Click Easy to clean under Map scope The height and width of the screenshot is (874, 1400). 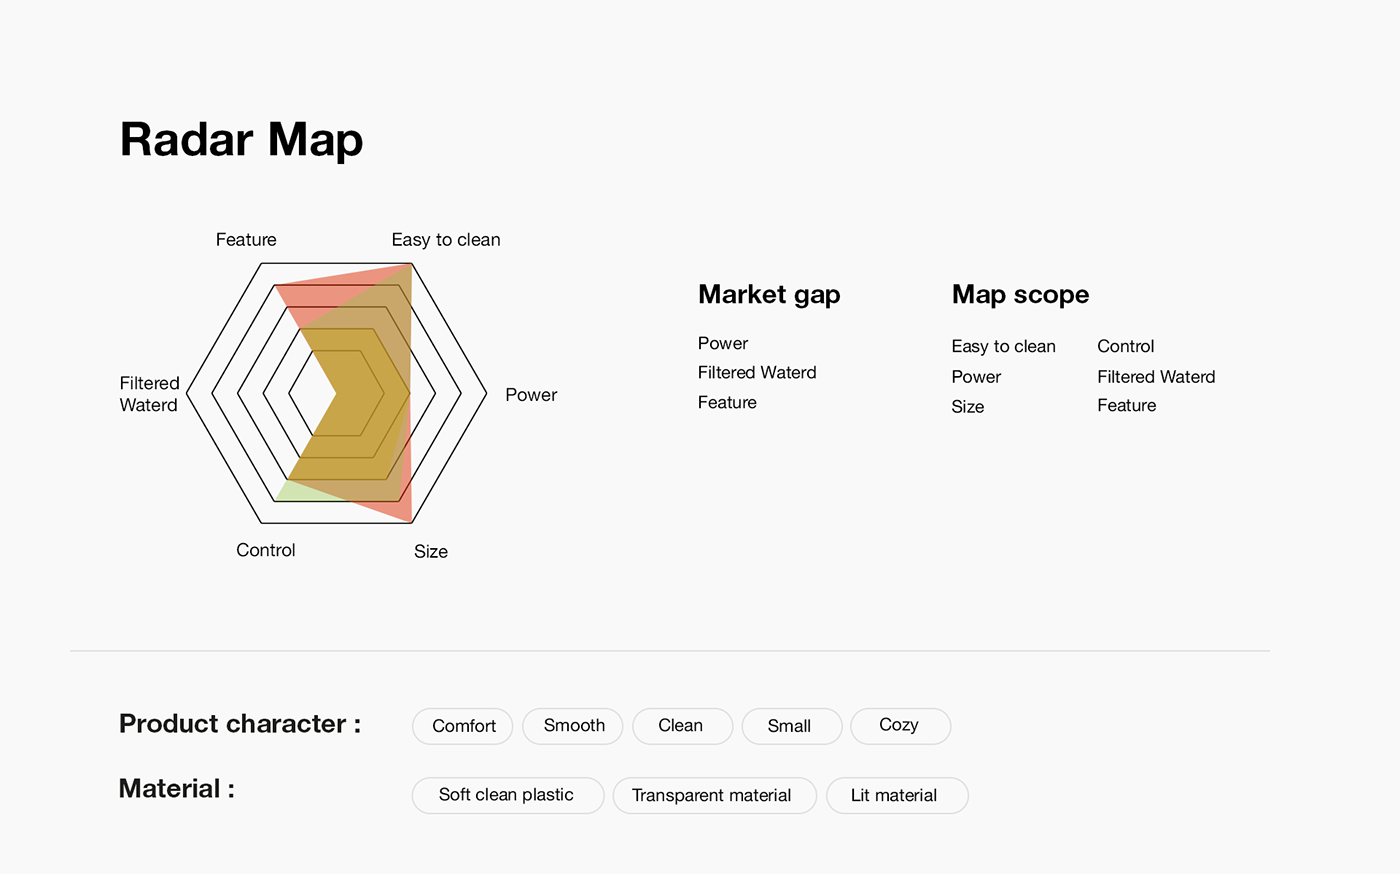tap(1003, 347)
